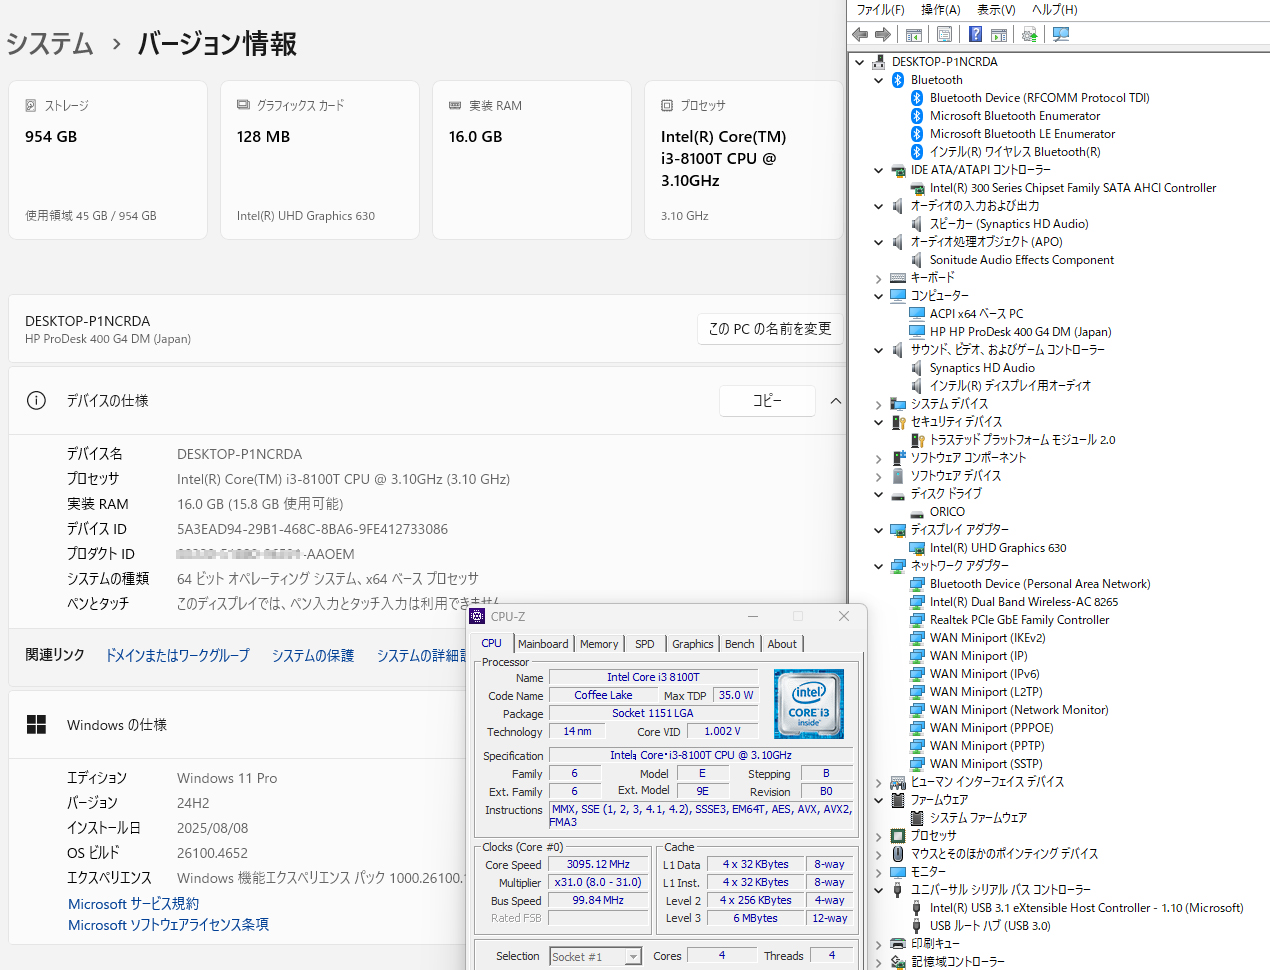Click the Intel Core i3 logo in CPU-Z
Image resolution: width=1270 pixels, height=970 pixels.
click(x=809, y=704)
